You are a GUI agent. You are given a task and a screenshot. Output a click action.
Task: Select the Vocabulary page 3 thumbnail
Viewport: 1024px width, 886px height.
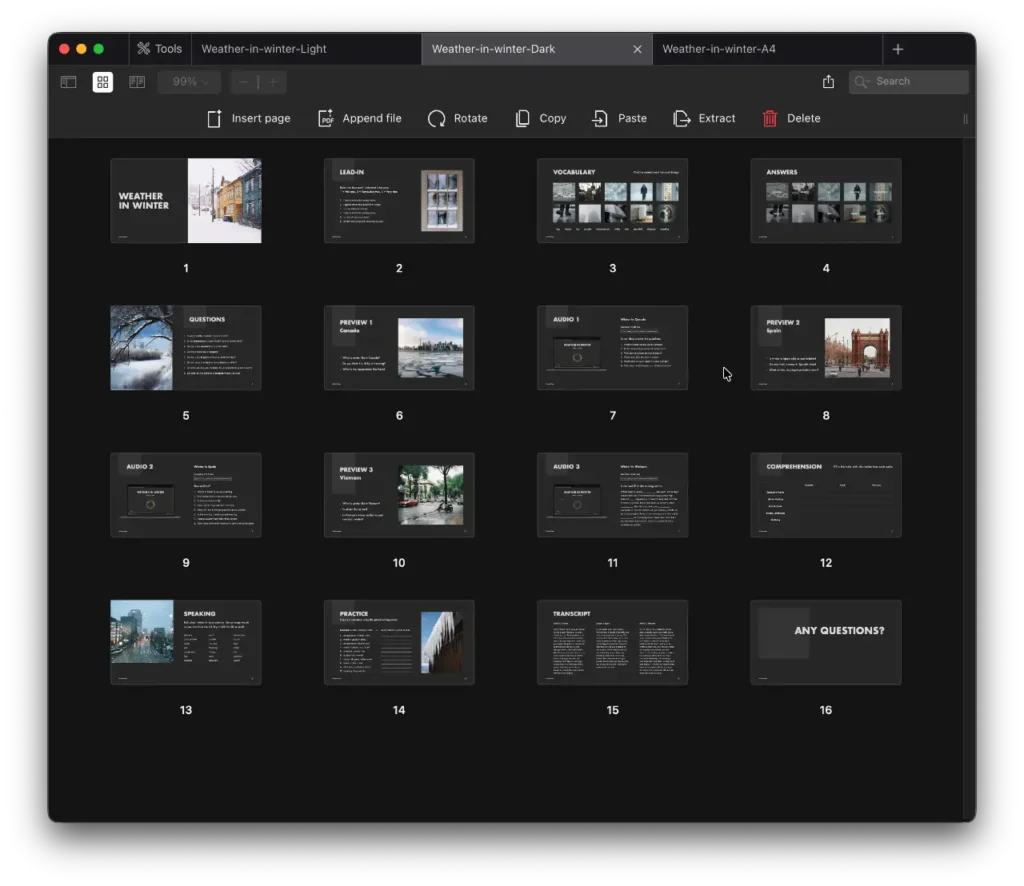[x=612, y=200]
